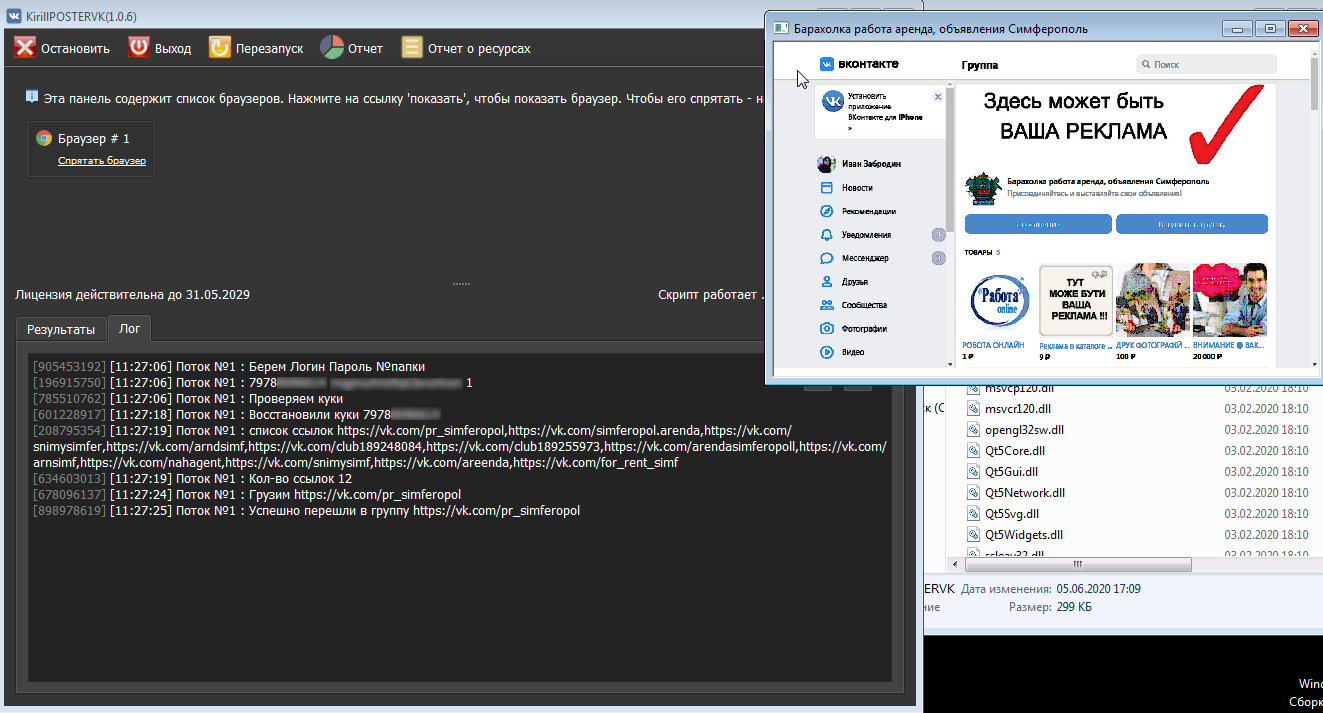Click the Вступить в группу button

[1192, 224]
